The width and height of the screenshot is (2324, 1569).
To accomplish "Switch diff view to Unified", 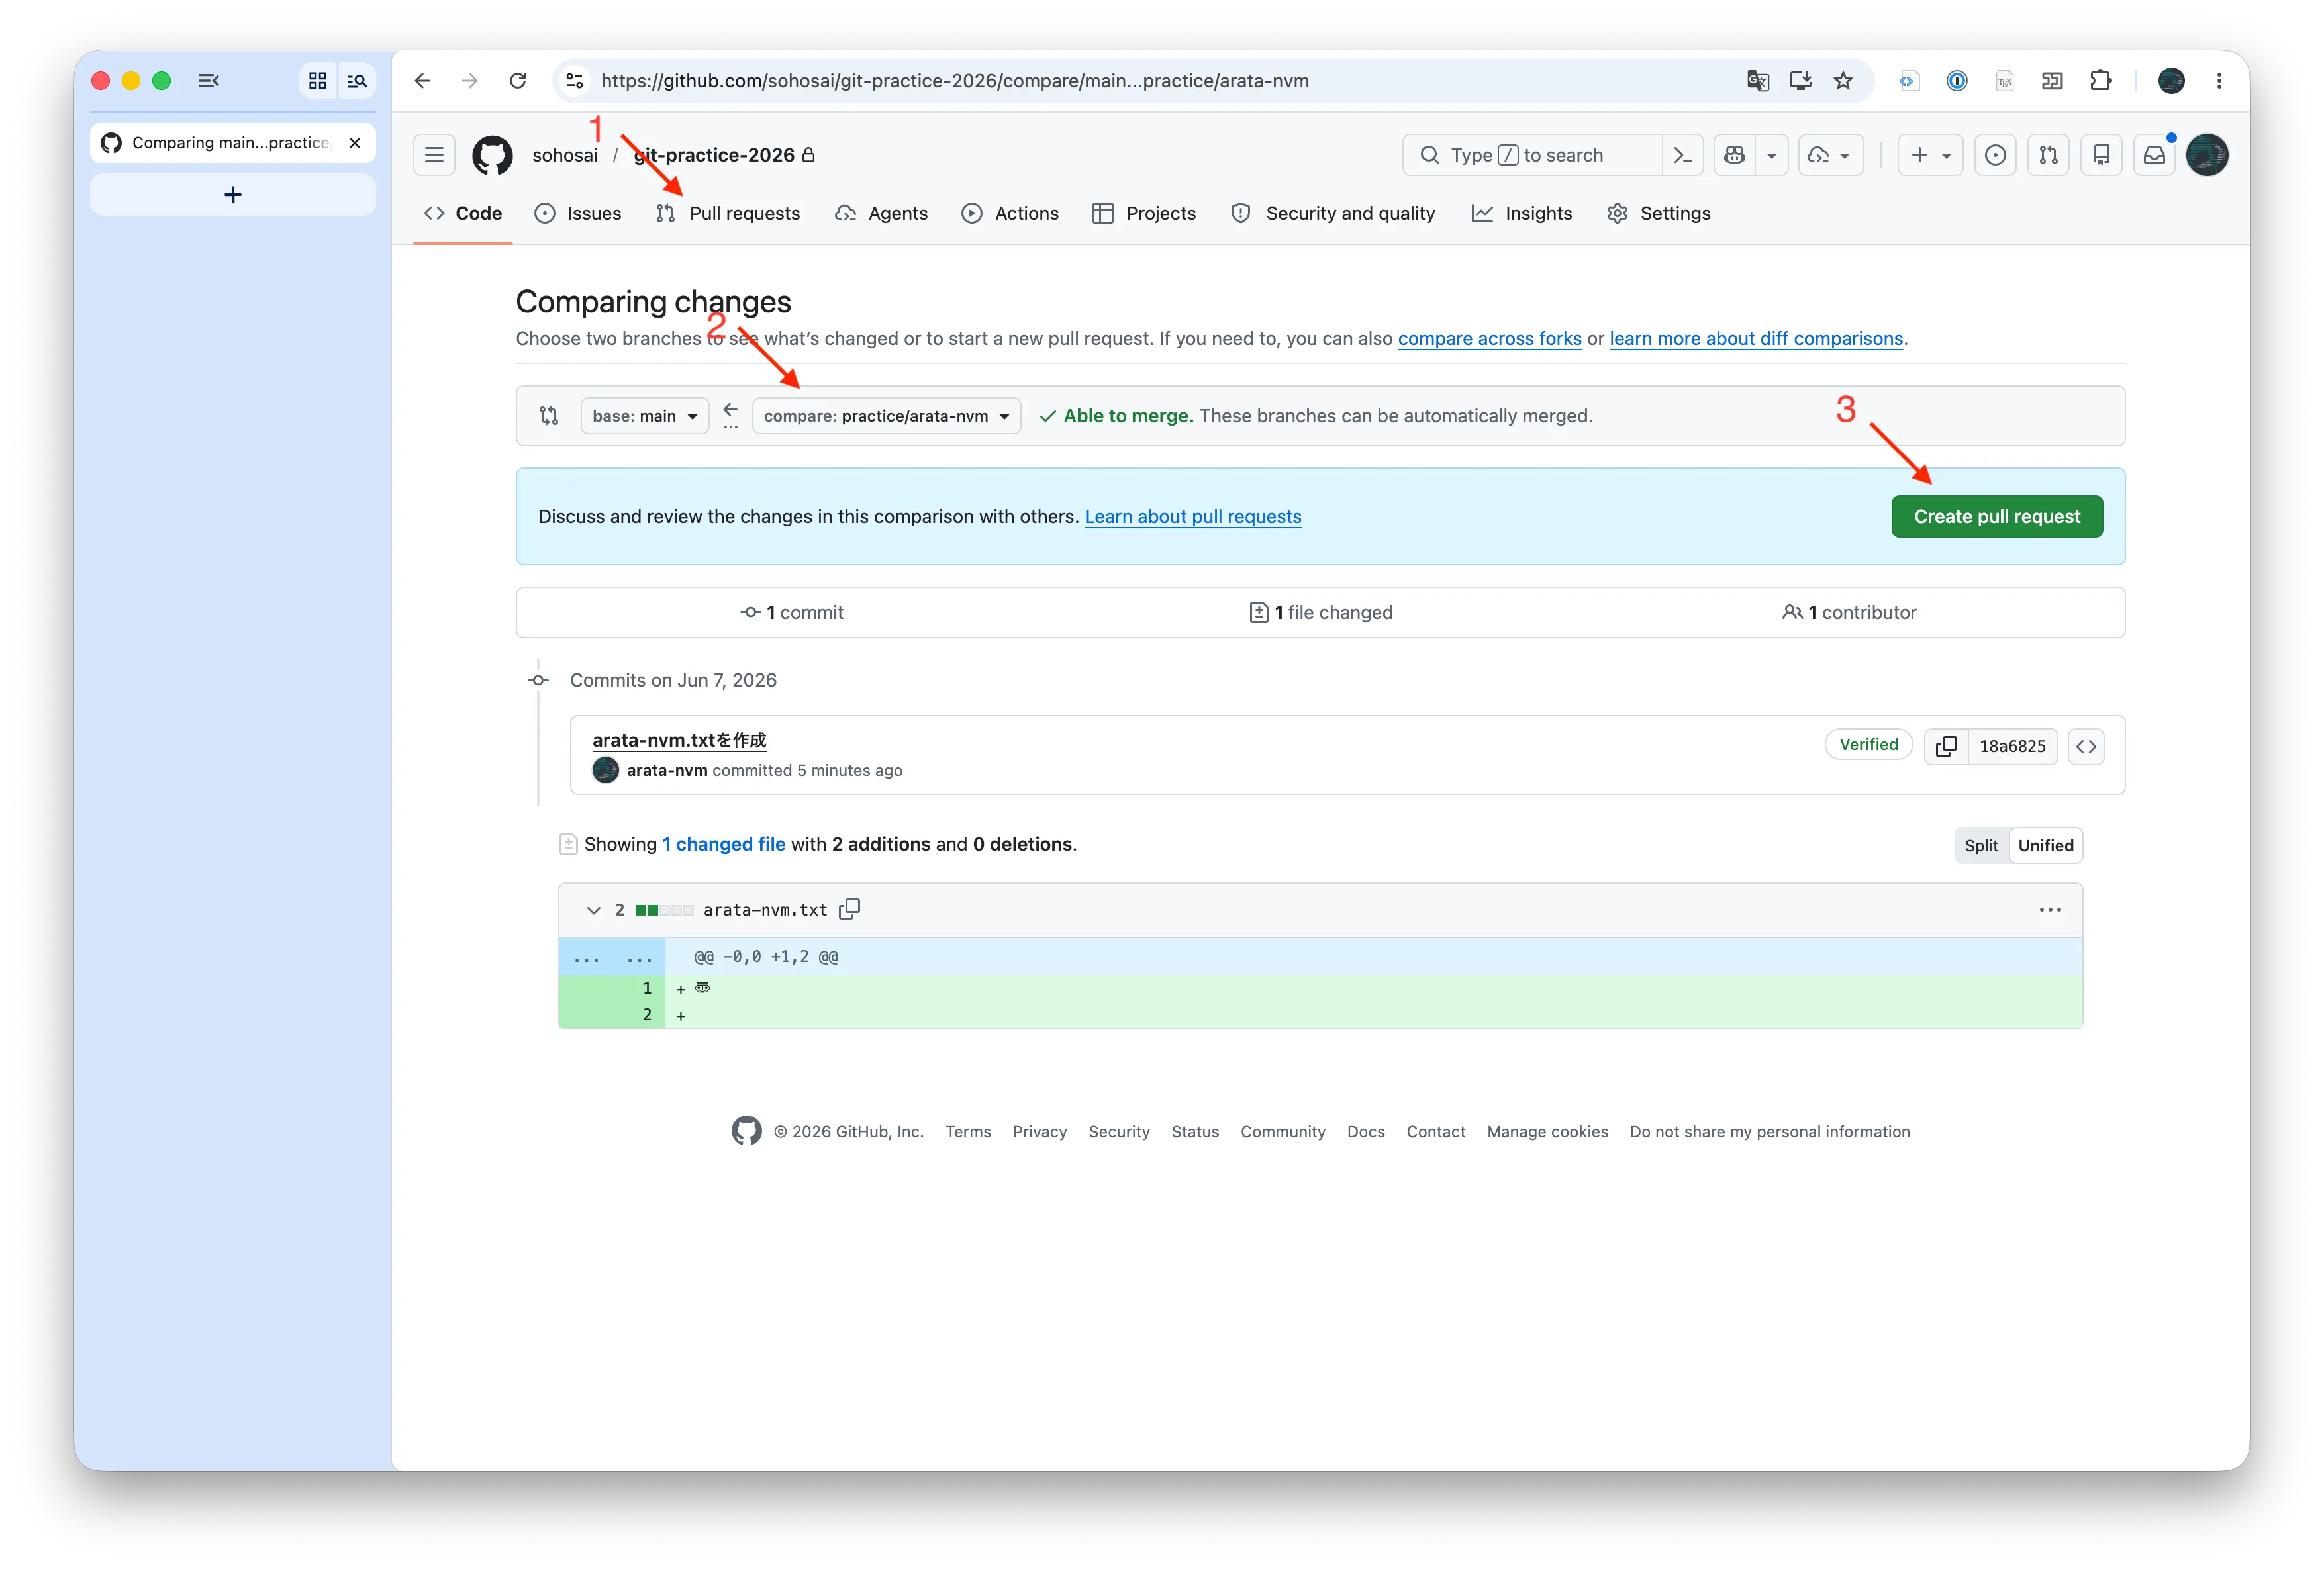I will [x=2045, y=845].
